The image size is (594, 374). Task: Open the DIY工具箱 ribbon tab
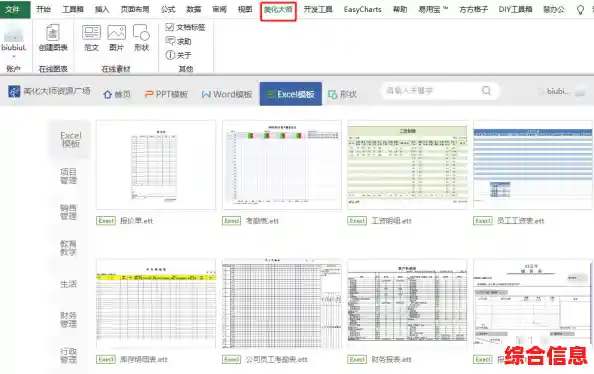pyautogui.click(x=516, y=9)
